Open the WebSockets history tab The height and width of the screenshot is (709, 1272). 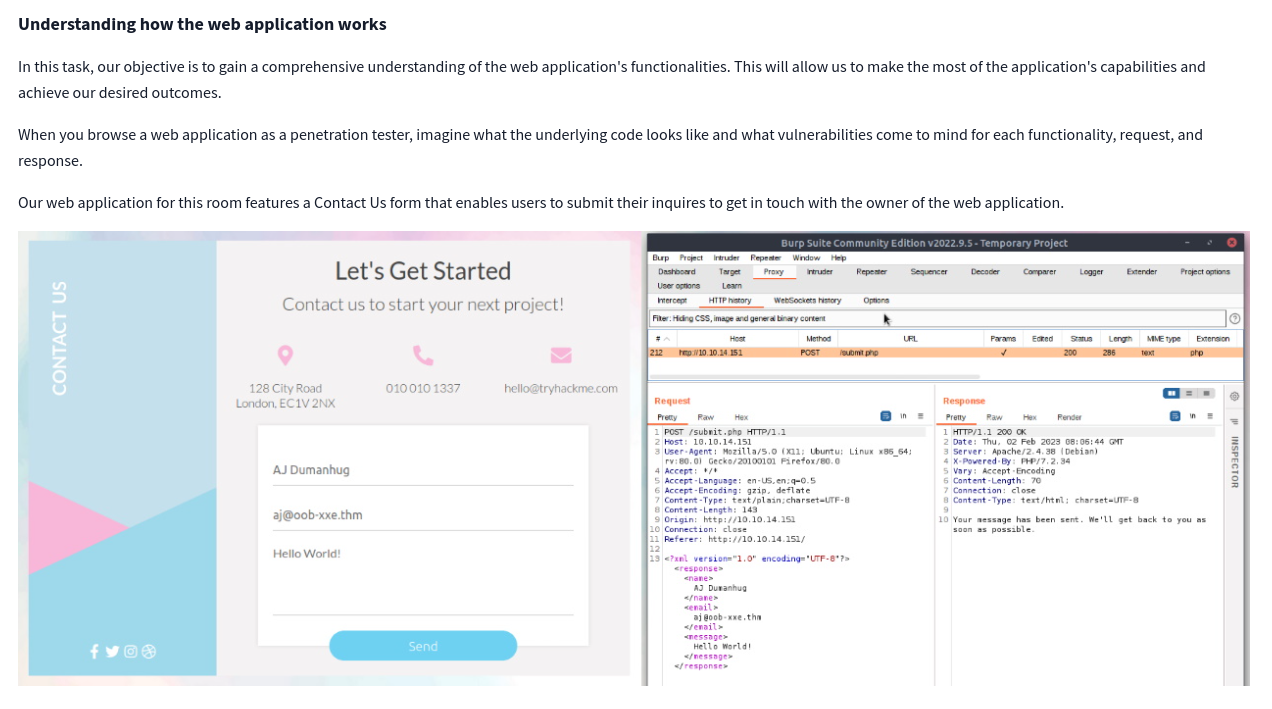tap(807, 300)
